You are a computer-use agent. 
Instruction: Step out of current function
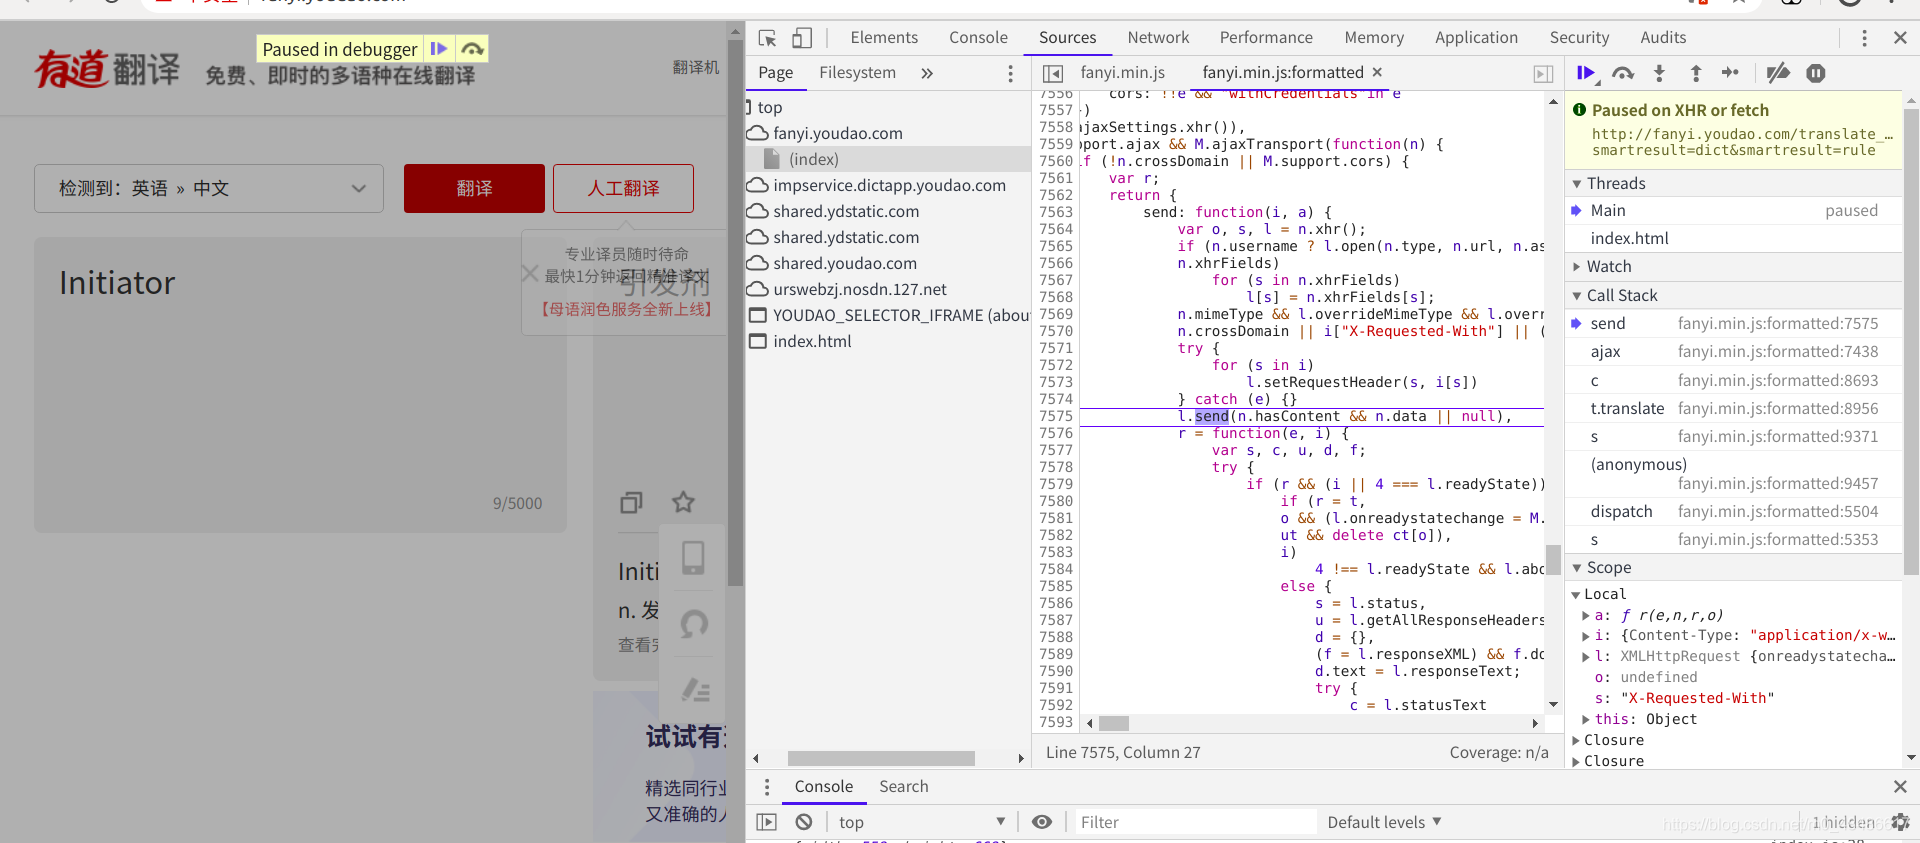tap(1695, 73)
